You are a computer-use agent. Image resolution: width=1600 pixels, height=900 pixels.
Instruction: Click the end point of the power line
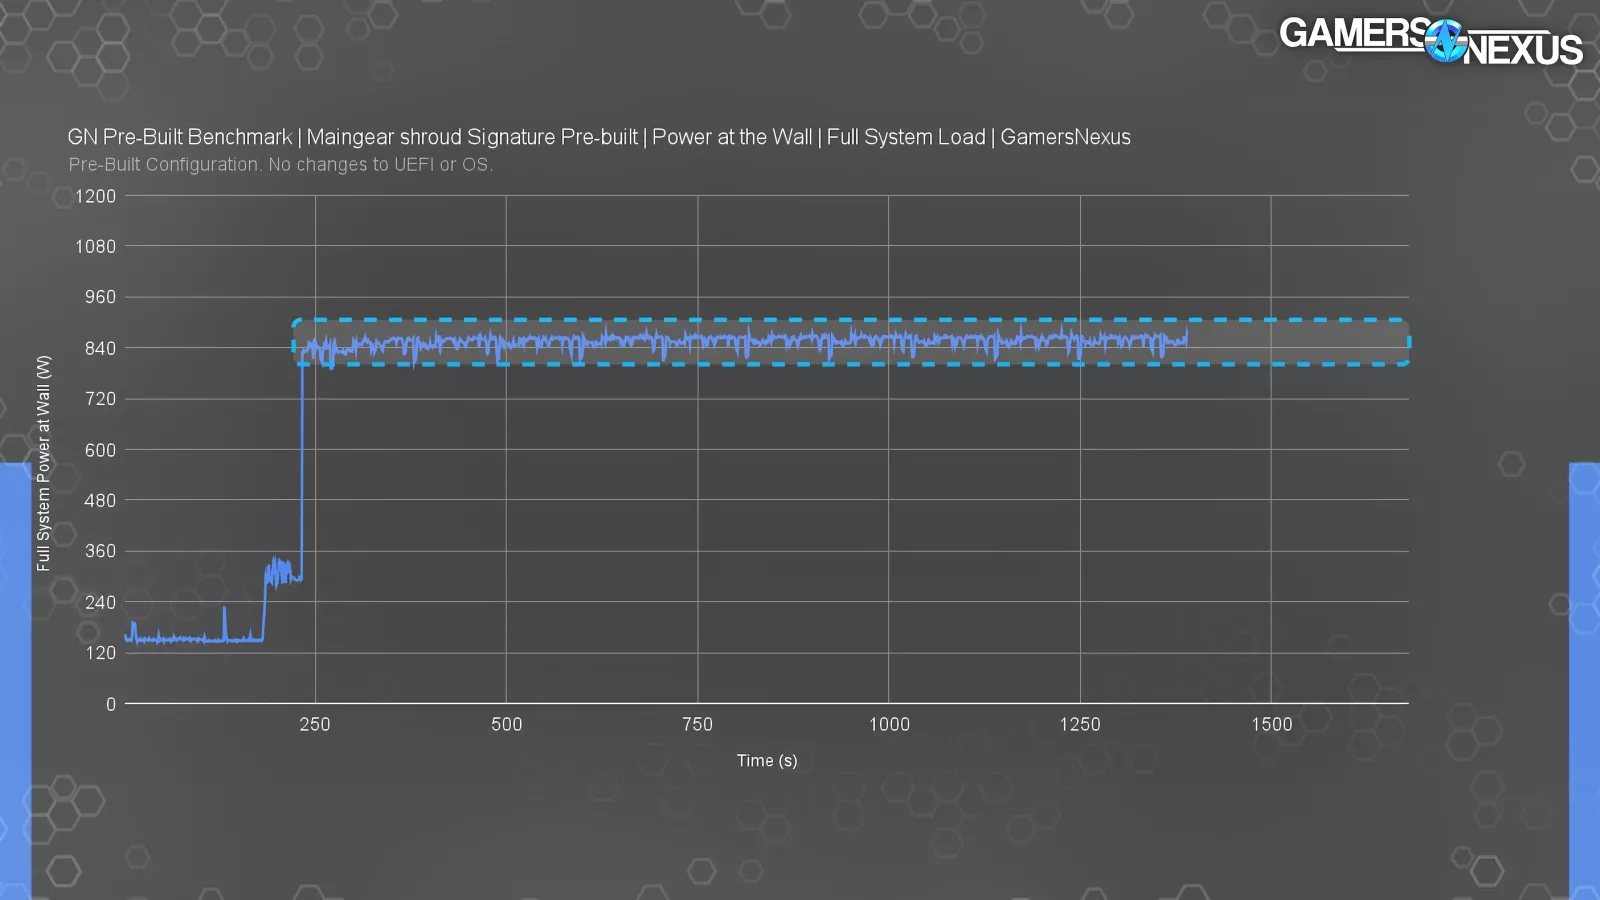1187,338
